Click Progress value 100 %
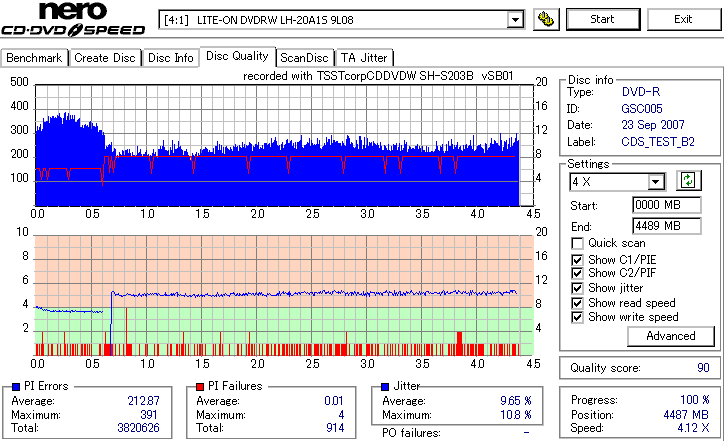 [695, 400]
